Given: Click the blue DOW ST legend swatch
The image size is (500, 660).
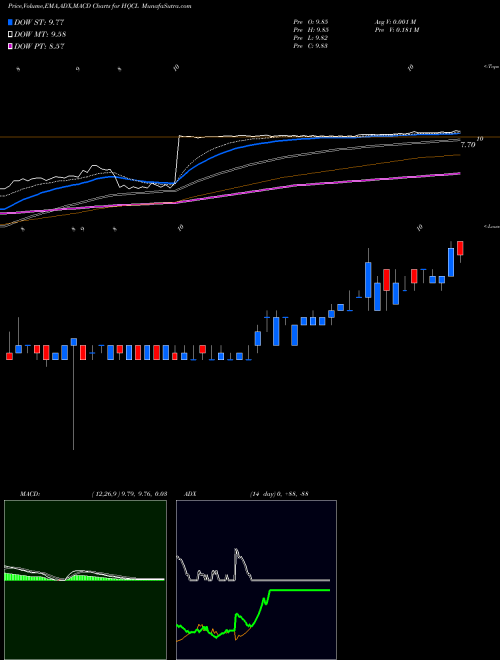Looking at the screenshot, I should point(10,22).
